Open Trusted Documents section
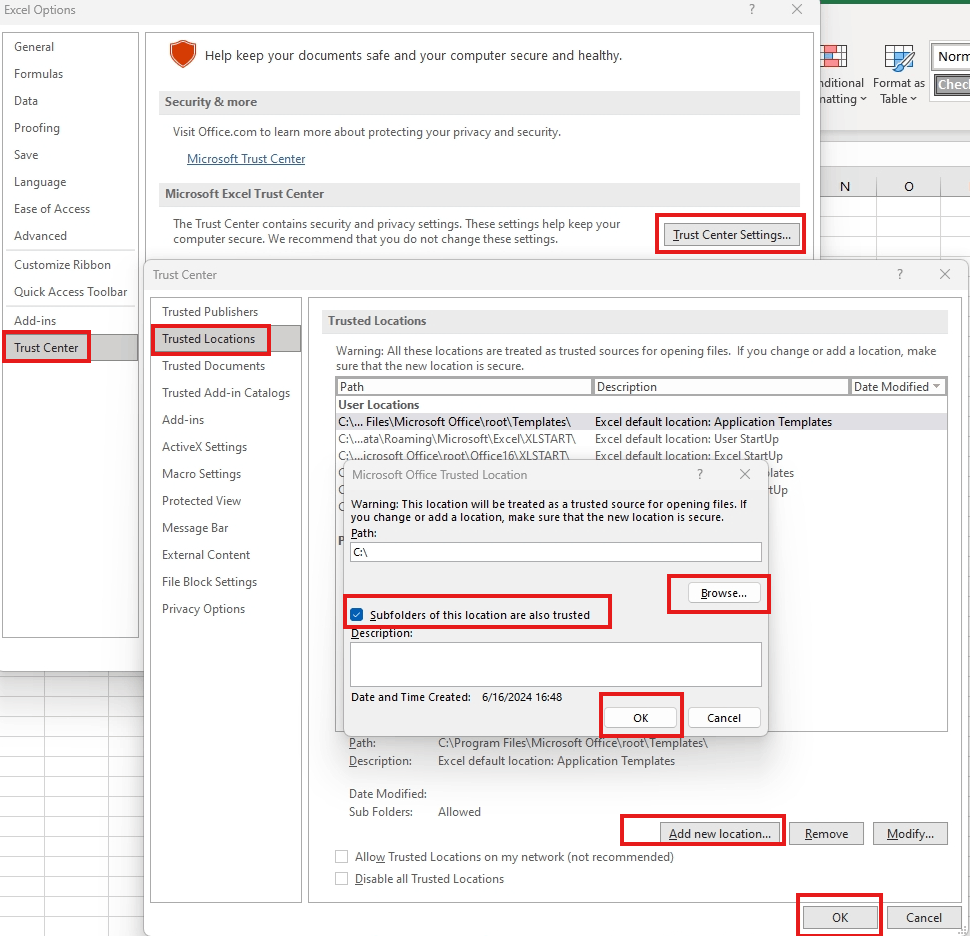Screen dimensions: 971x937 tap(214, 366)
